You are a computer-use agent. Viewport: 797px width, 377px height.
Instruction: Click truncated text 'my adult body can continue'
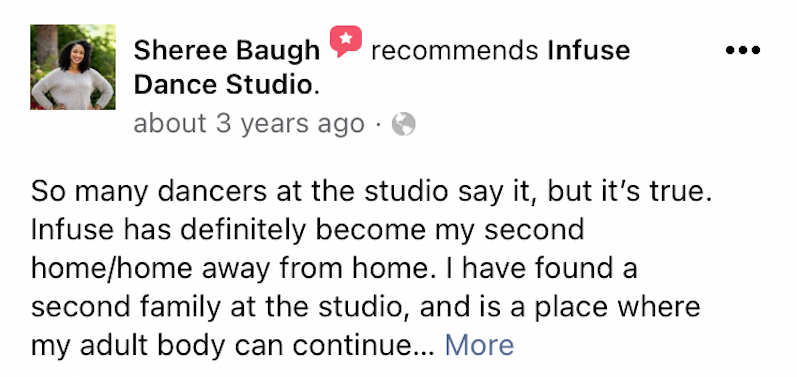223,346
